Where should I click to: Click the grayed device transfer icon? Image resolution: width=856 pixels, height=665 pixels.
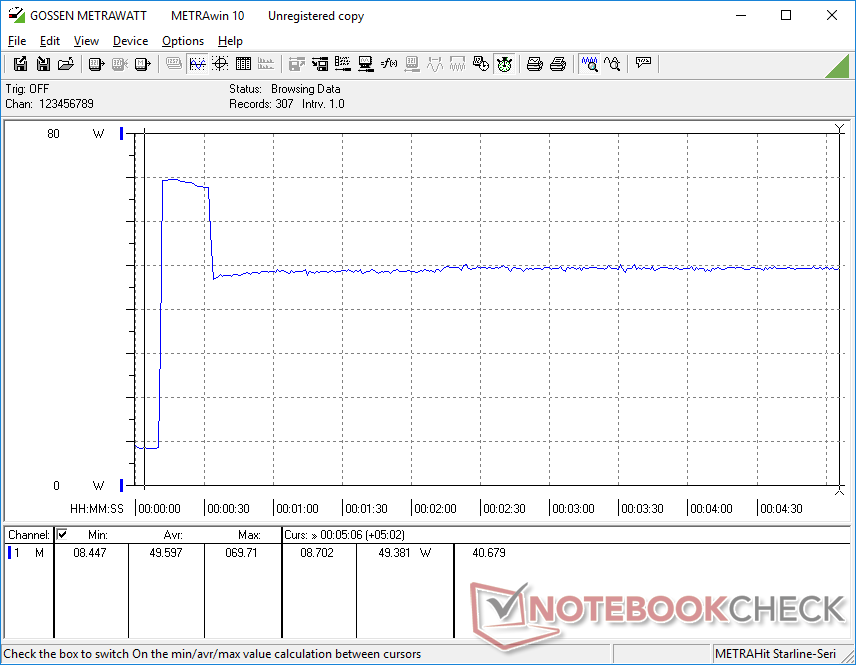120,64
